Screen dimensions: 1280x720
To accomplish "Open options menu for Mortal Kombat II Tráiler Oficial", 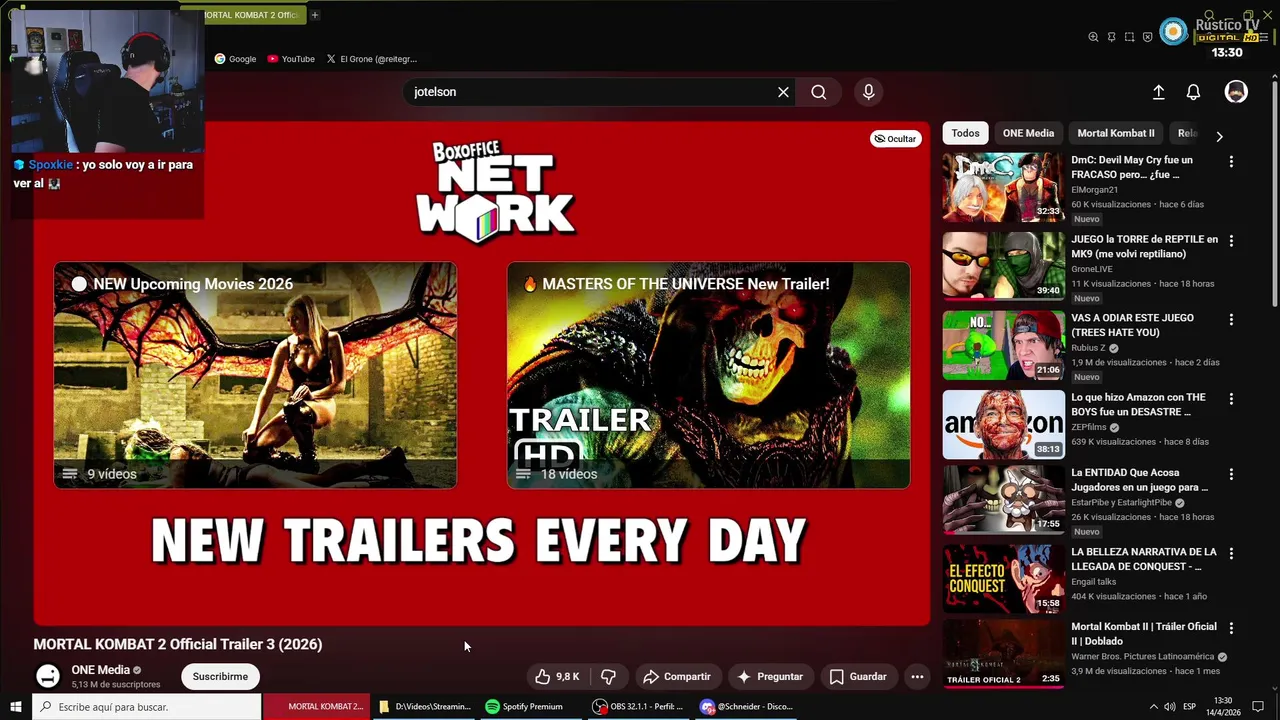I will (x=1231, y=628).
